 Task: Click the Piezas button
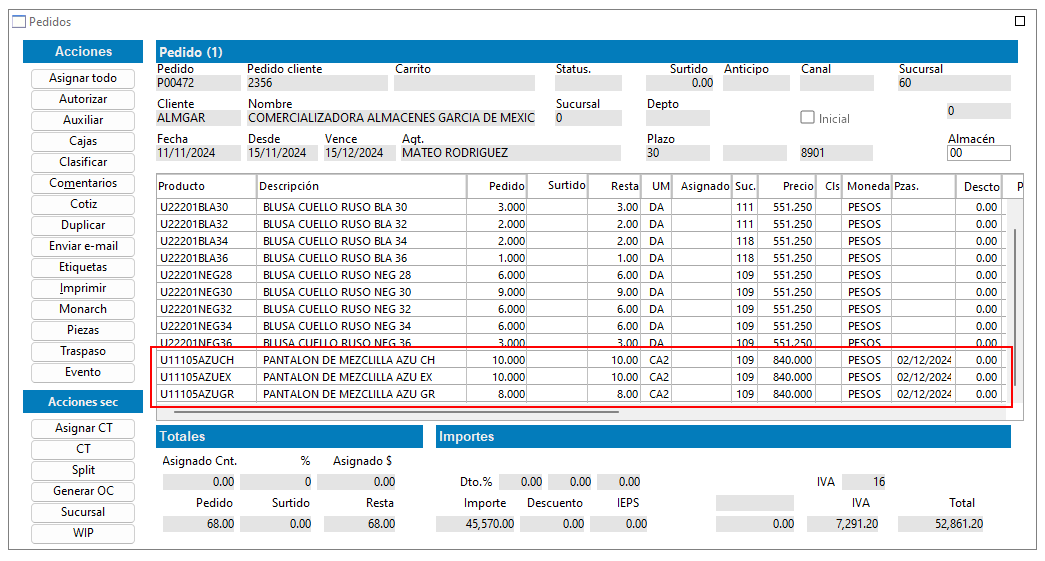(x=83, y=330)
